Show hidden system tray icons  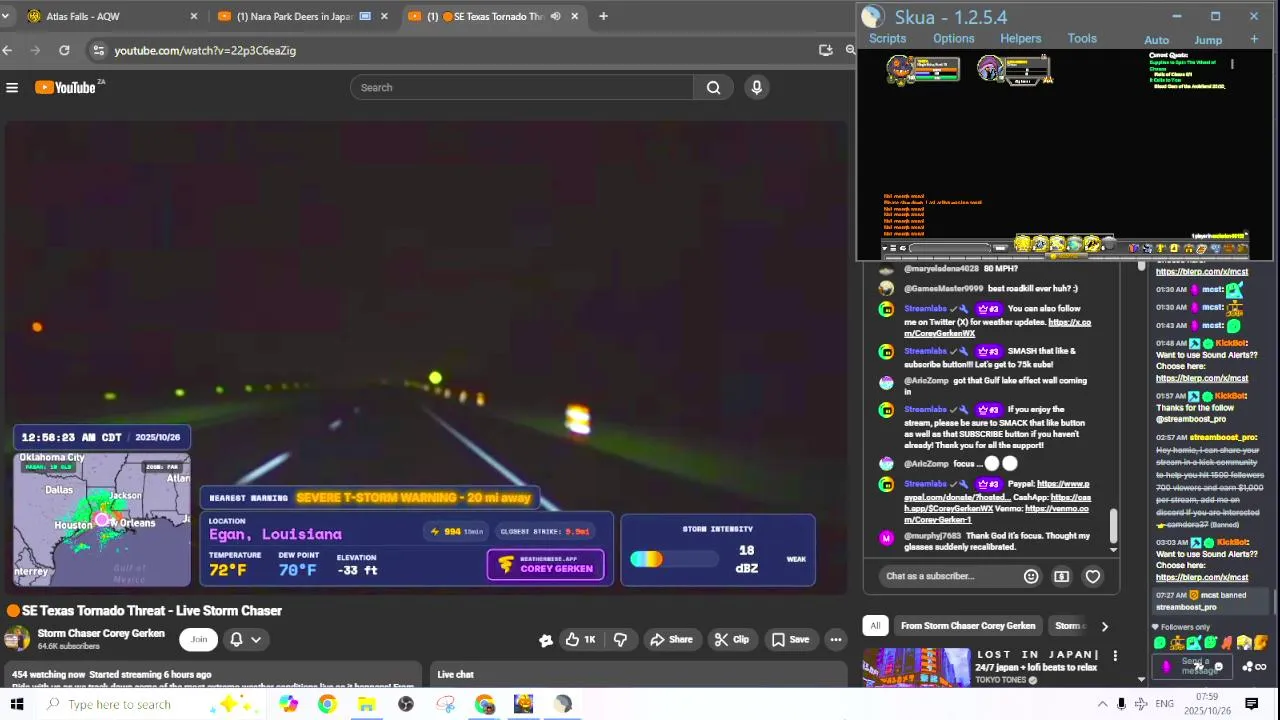(x=1102, y=704)
